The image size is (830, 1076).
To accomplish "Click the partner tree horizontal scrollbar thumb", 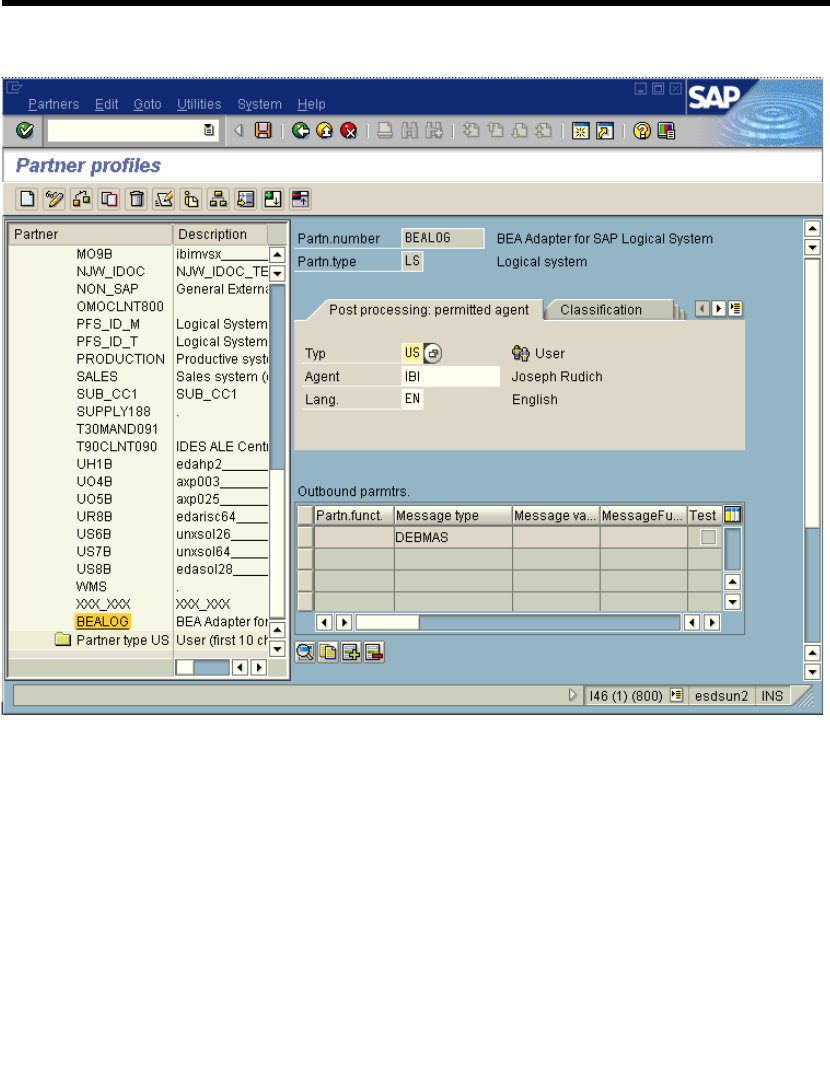I will pyautogui.click(x=185, y=667).
